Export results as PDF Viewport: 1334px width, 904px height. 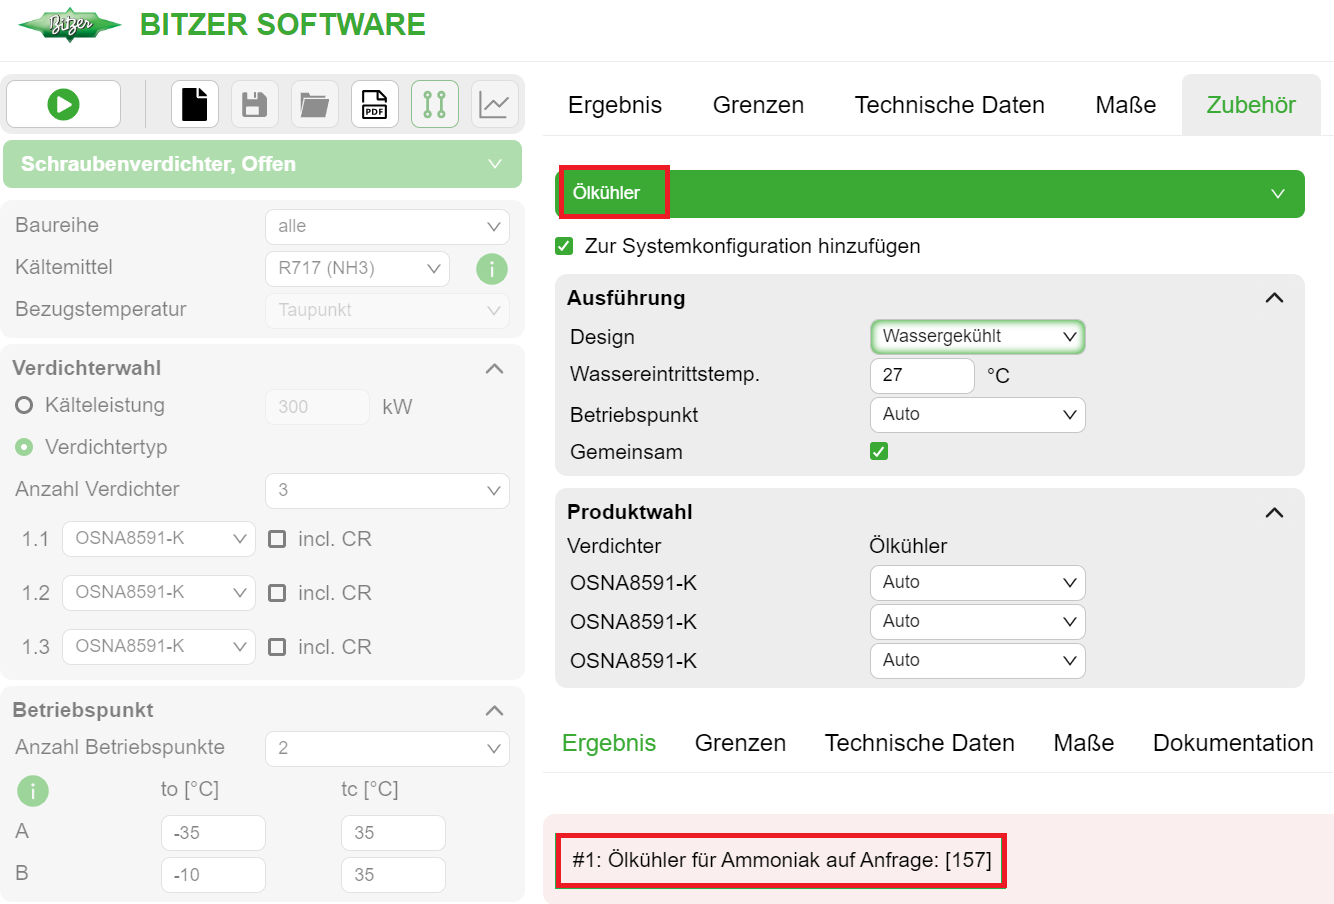click(374, 103)
